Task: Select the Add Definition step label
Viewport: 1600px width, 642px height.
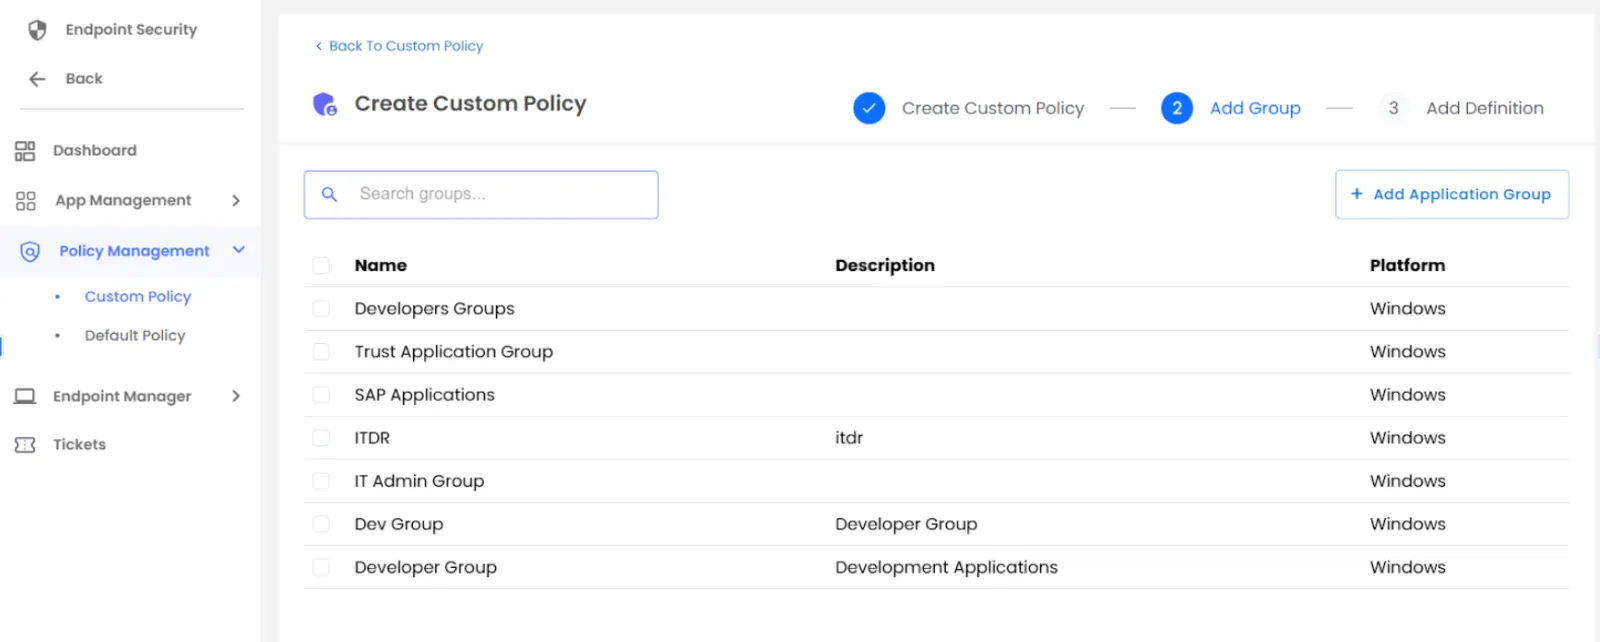Action: [x=1485, y=108]
